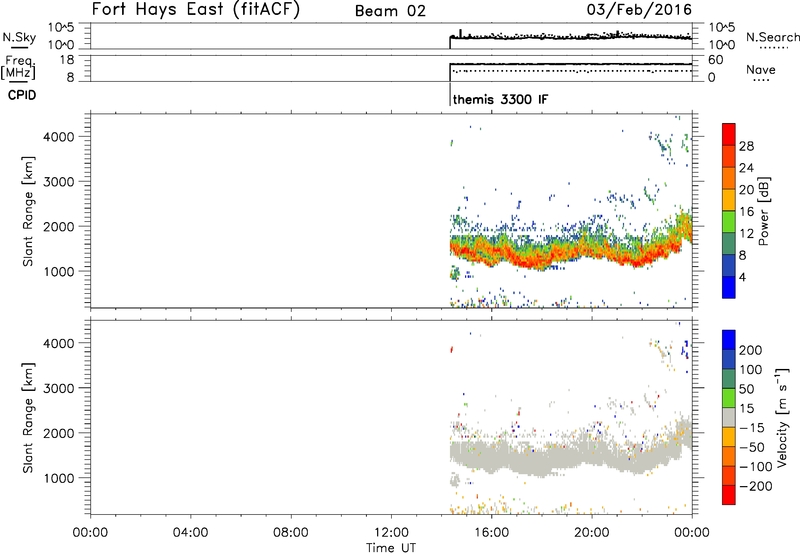Click the 'N.Sky' axis label
The image size is (800, 554).
pyautogui.click(x=19, y=37)
